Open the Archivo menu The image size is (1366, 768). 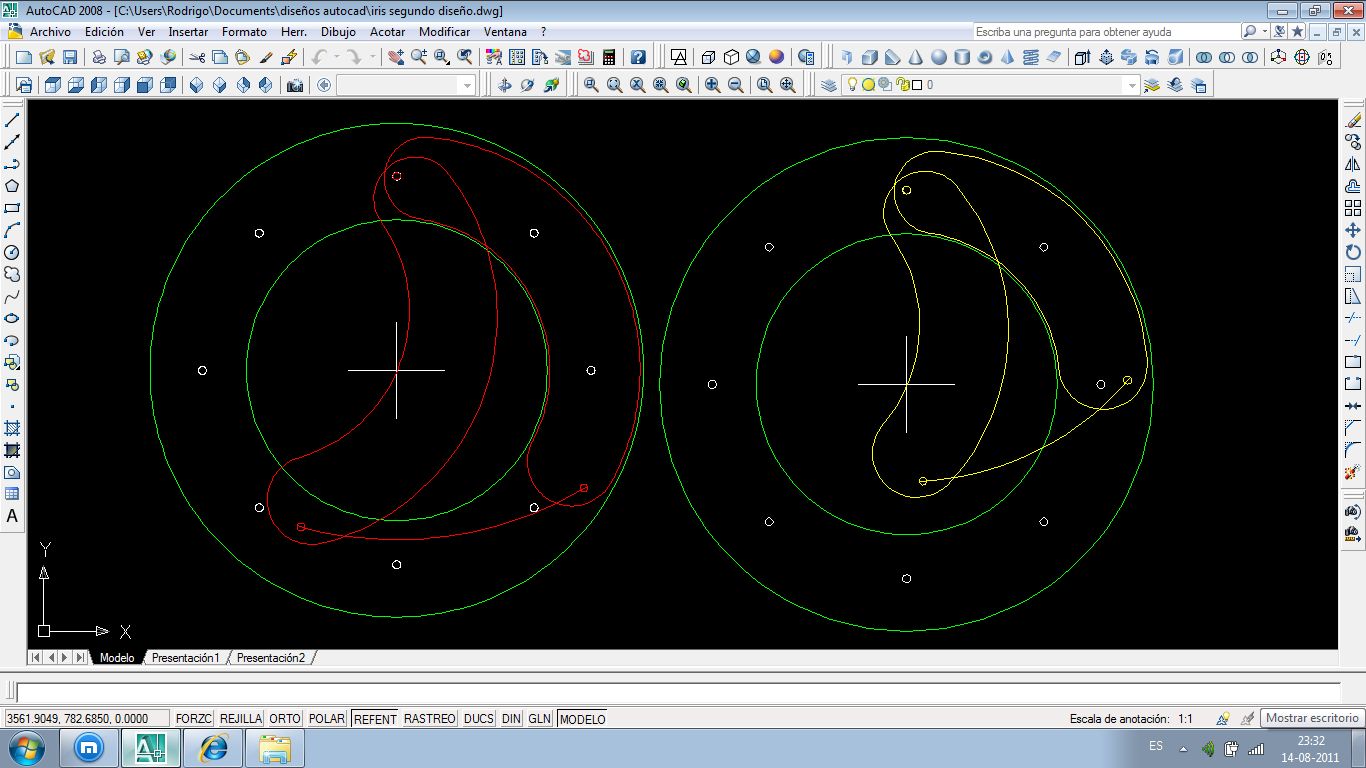coord(50,31)
